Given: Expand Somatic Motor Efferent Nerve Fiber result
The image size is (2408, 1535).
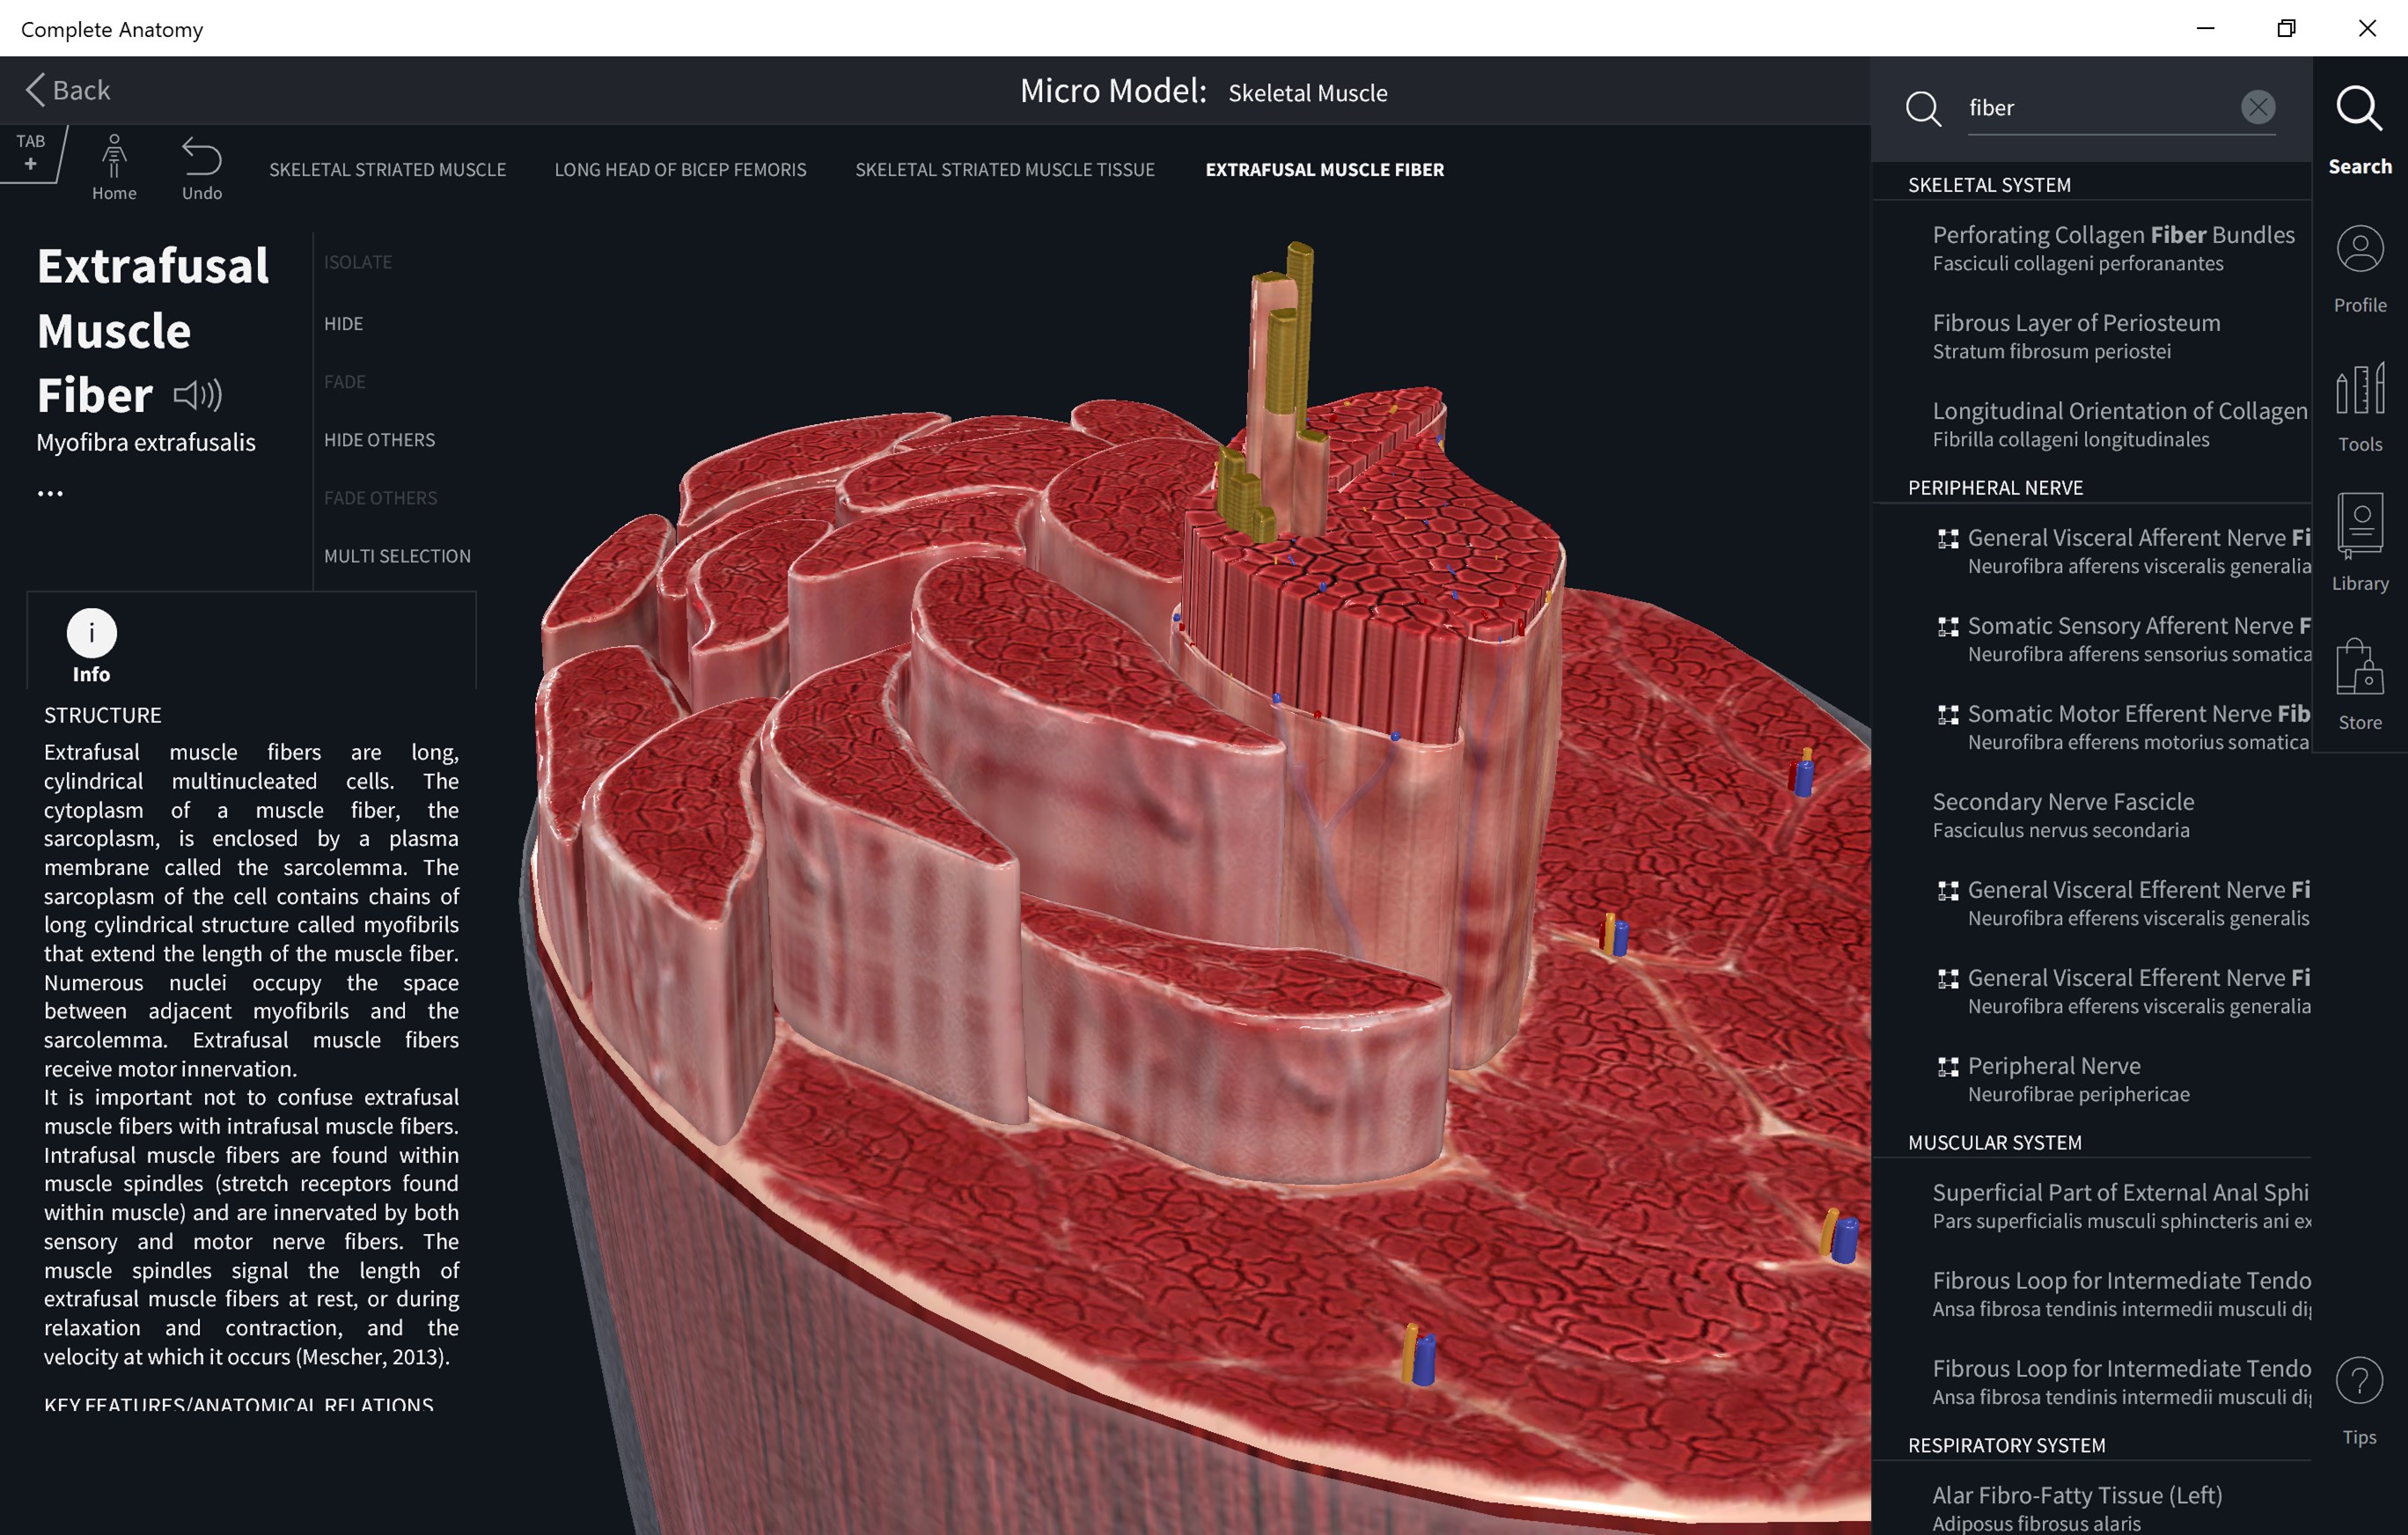Looking at the screenshot, I should point(1947,715).
